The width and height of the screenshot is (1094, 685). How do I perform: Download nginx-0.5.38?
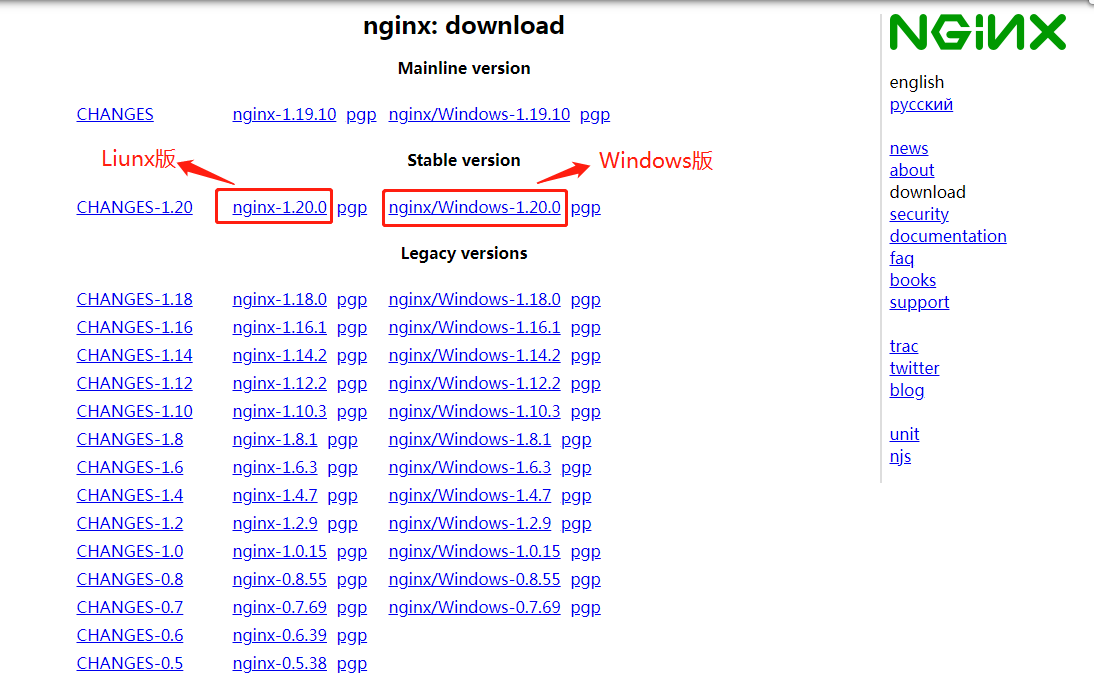pyautogui.click(x=279, y=663)
